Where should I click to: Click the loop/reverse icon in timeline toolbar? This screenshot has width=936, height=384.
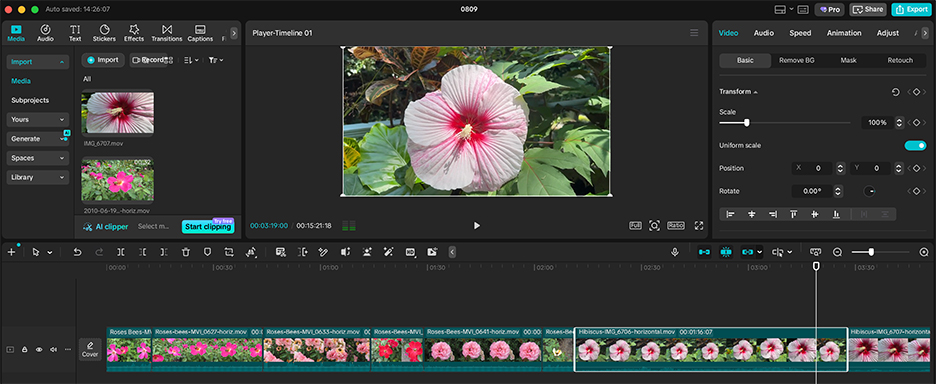(x=229, y=252)
